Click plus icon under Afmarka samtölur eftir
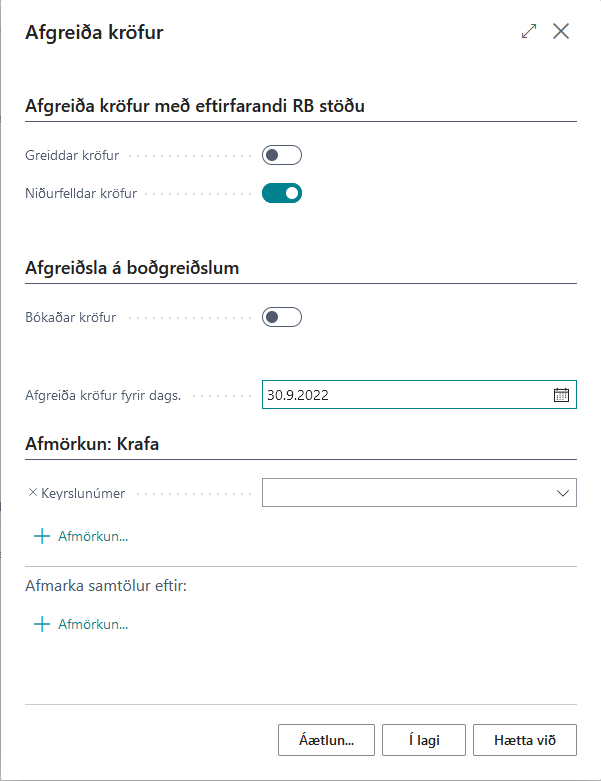Viewport: 601px width, 781px height. tap(42, 625)
